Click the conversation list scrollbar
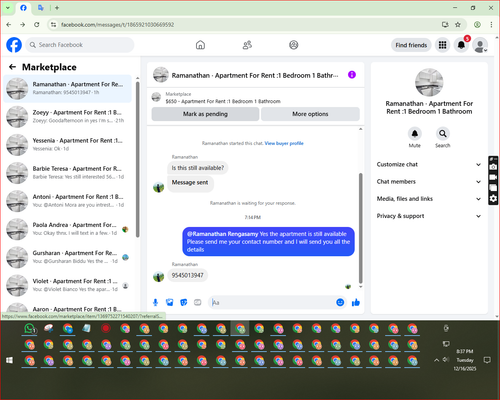 click(x=137, y=159)
